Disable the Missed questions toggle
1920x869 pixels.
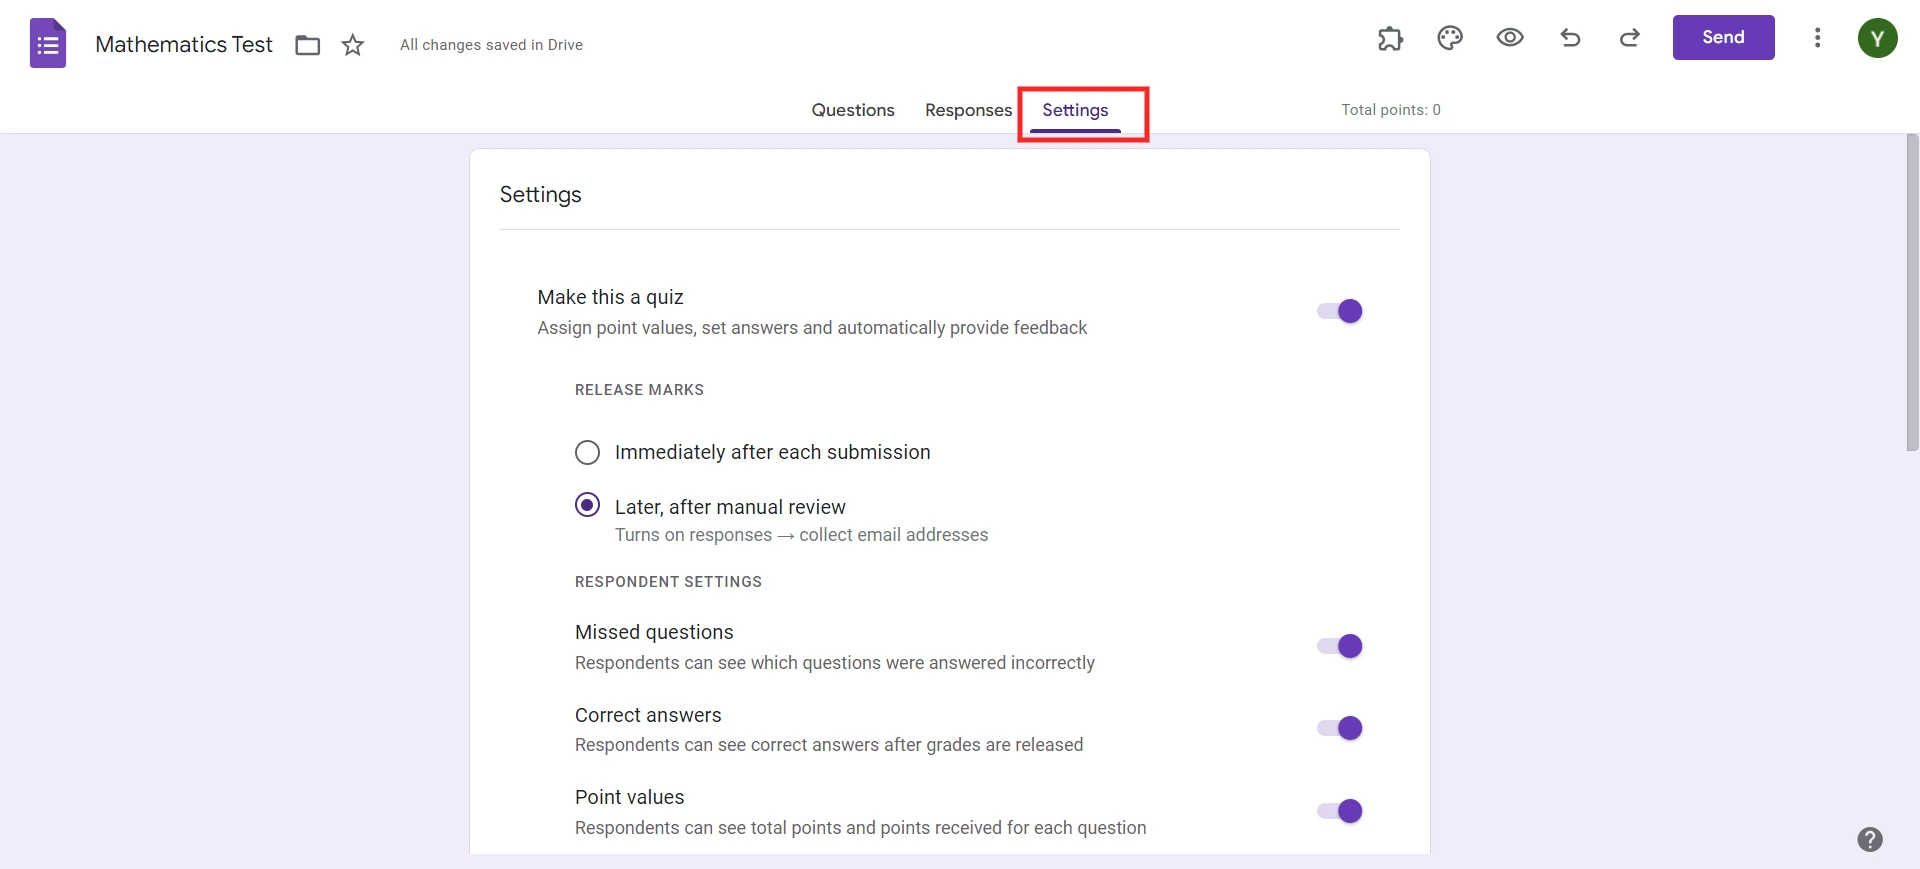click(1340, 646)
